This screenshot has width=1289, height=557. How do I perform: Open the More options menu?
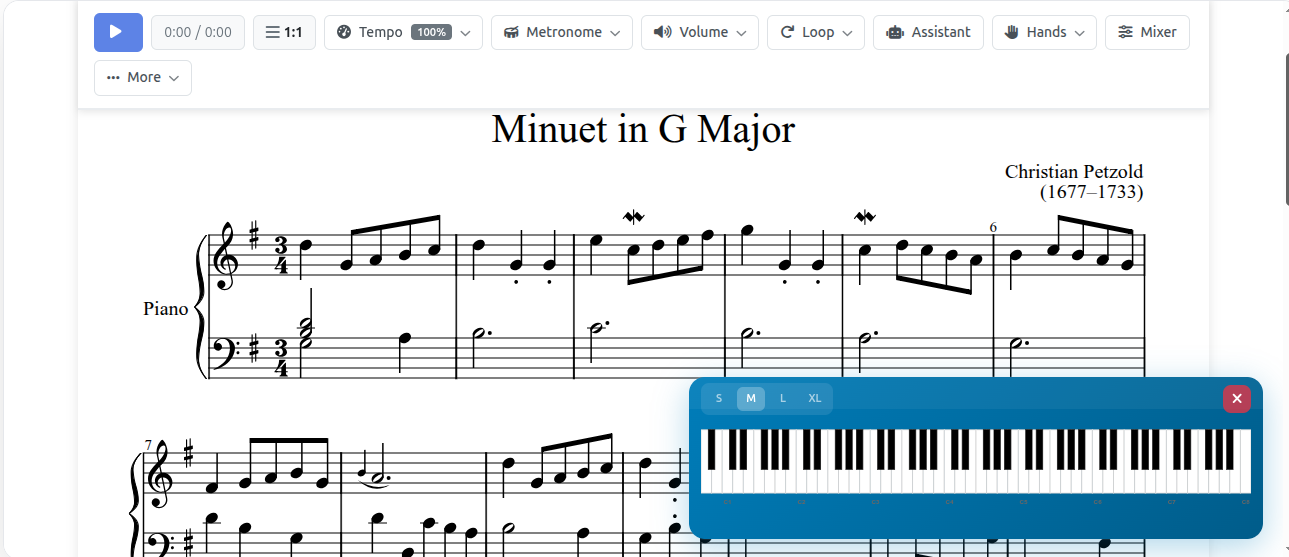(x=143, y=78)
